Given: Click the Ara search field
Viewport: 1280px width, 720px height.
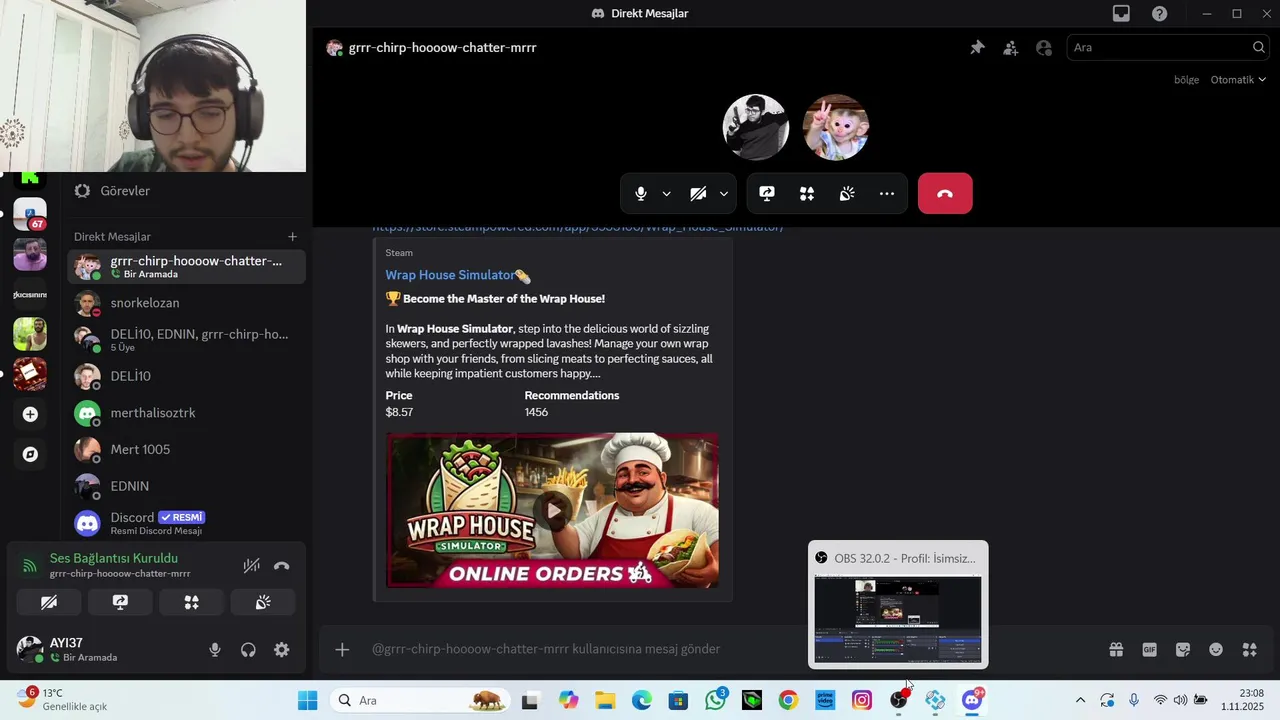Looking at the screenshot, I should [1169, 47].
